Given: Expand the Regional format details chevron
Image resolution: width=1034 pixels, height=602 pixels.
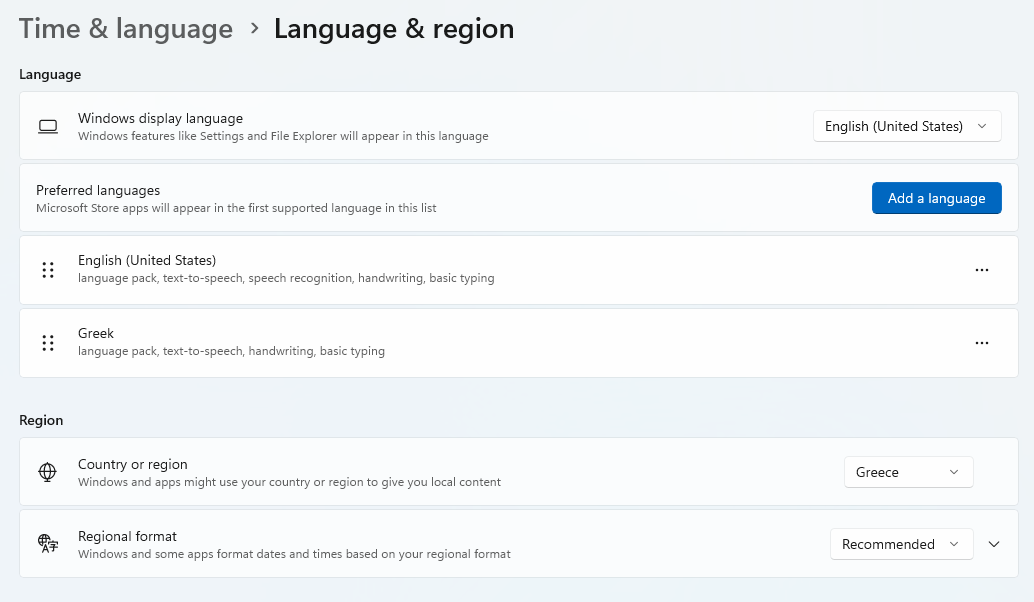Looking at the screenshot, I should pyautogui.click(x=993, y=544).
